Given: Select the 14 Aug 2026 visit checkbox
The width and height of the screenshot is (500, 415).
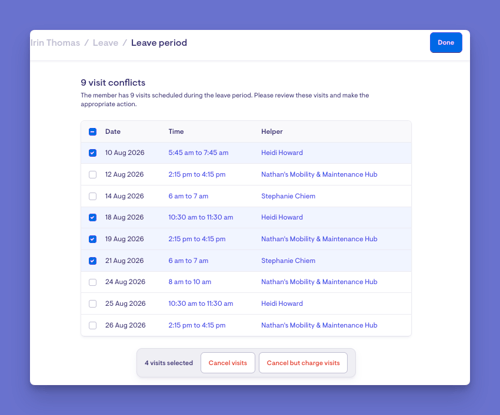Looking at the screenshot, I should click(x=93, y=196).
